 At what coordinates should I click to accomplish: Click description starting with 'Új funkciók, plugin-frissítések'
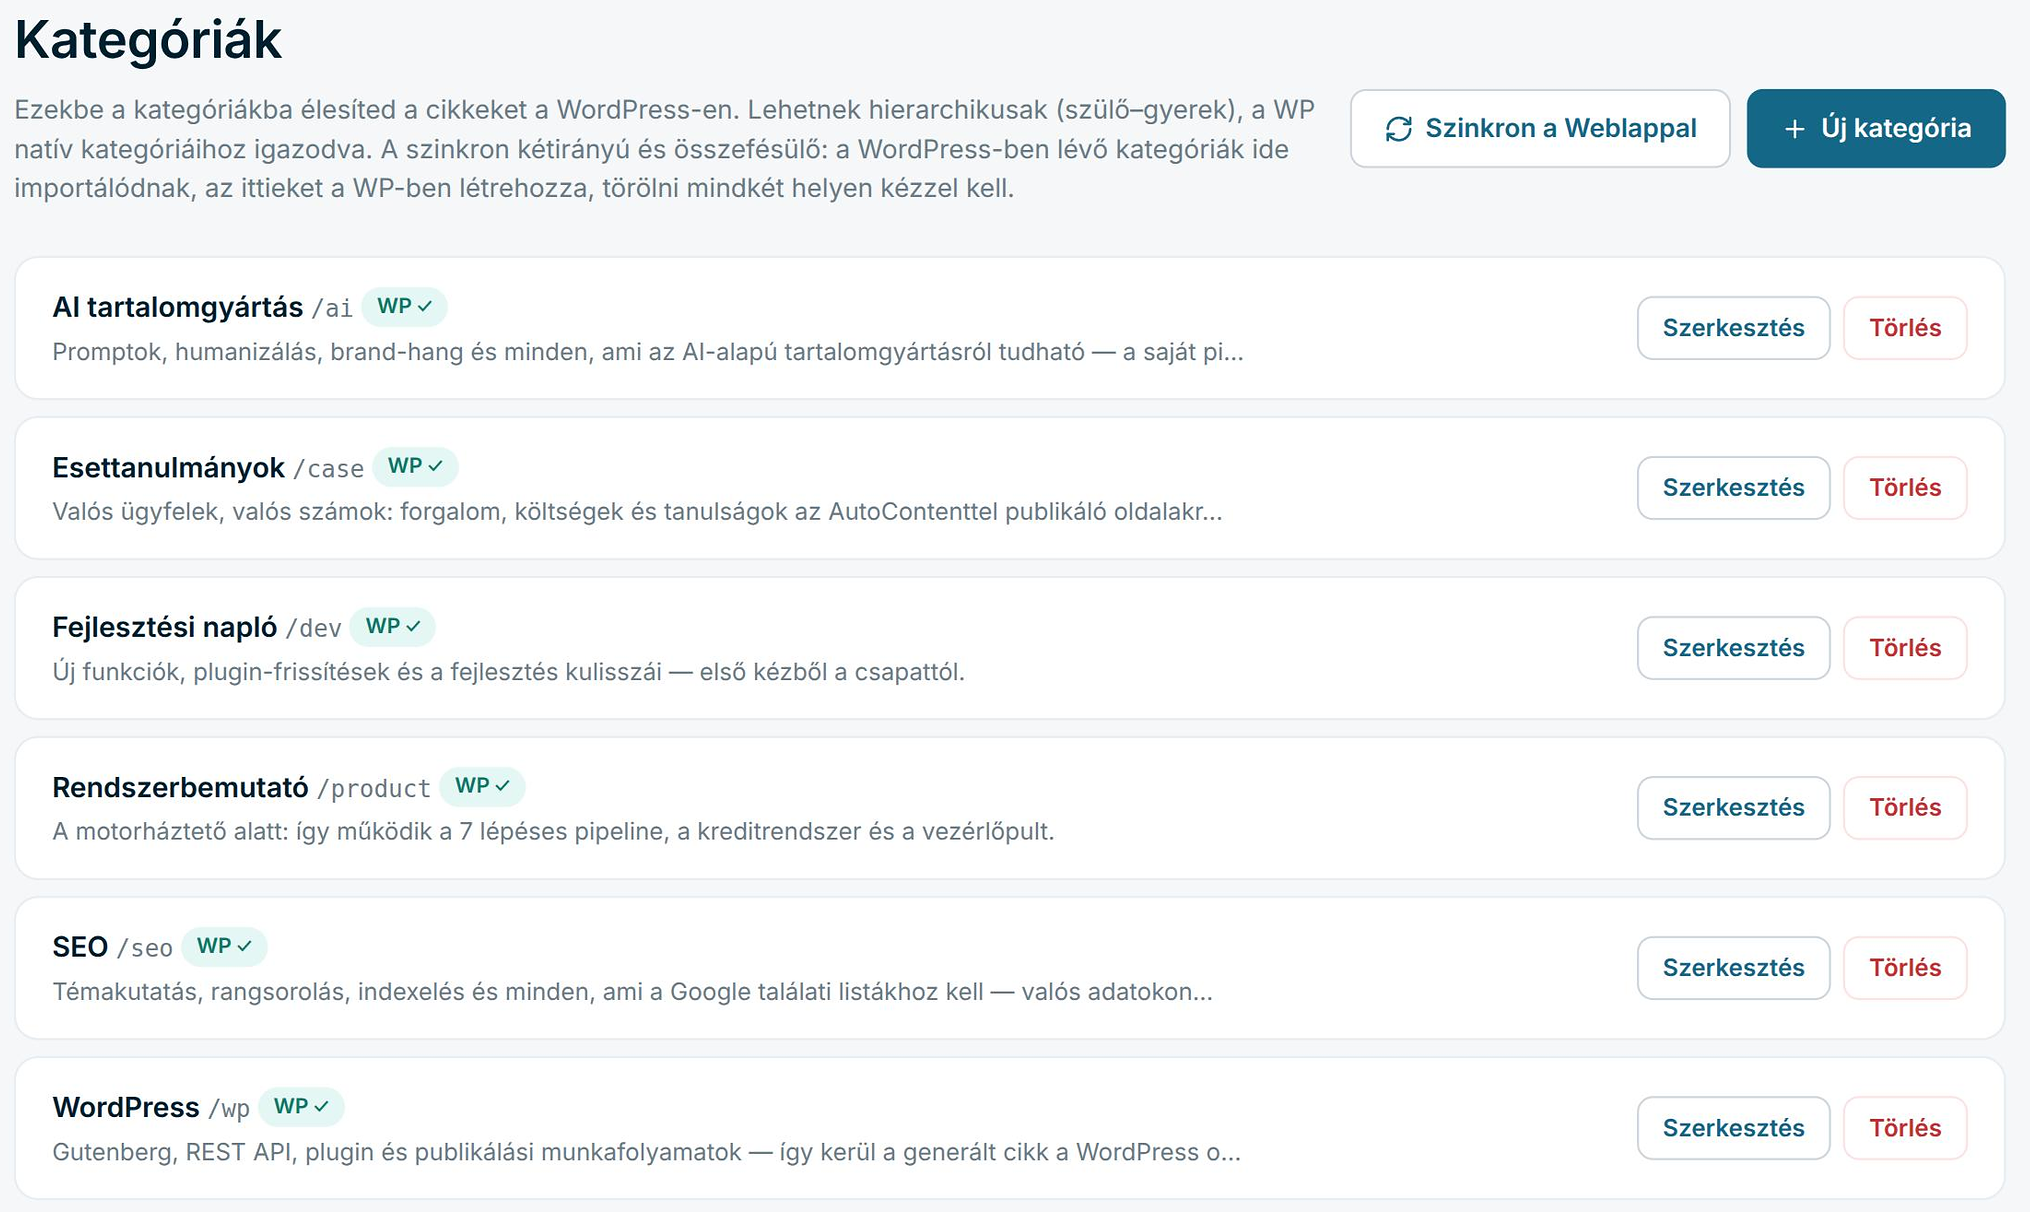point(508,672)
